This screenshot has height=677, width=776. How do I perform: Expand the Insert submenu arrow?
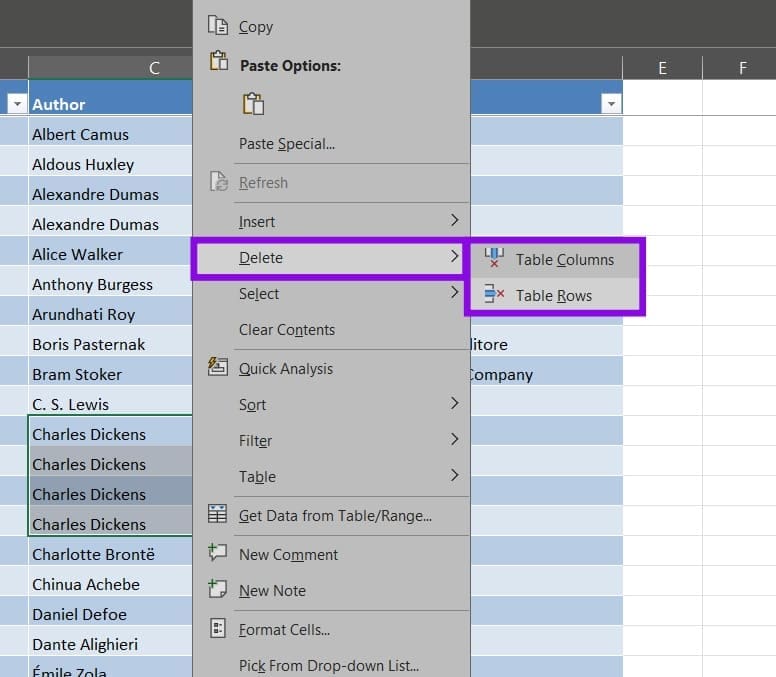tap(454, 220)
